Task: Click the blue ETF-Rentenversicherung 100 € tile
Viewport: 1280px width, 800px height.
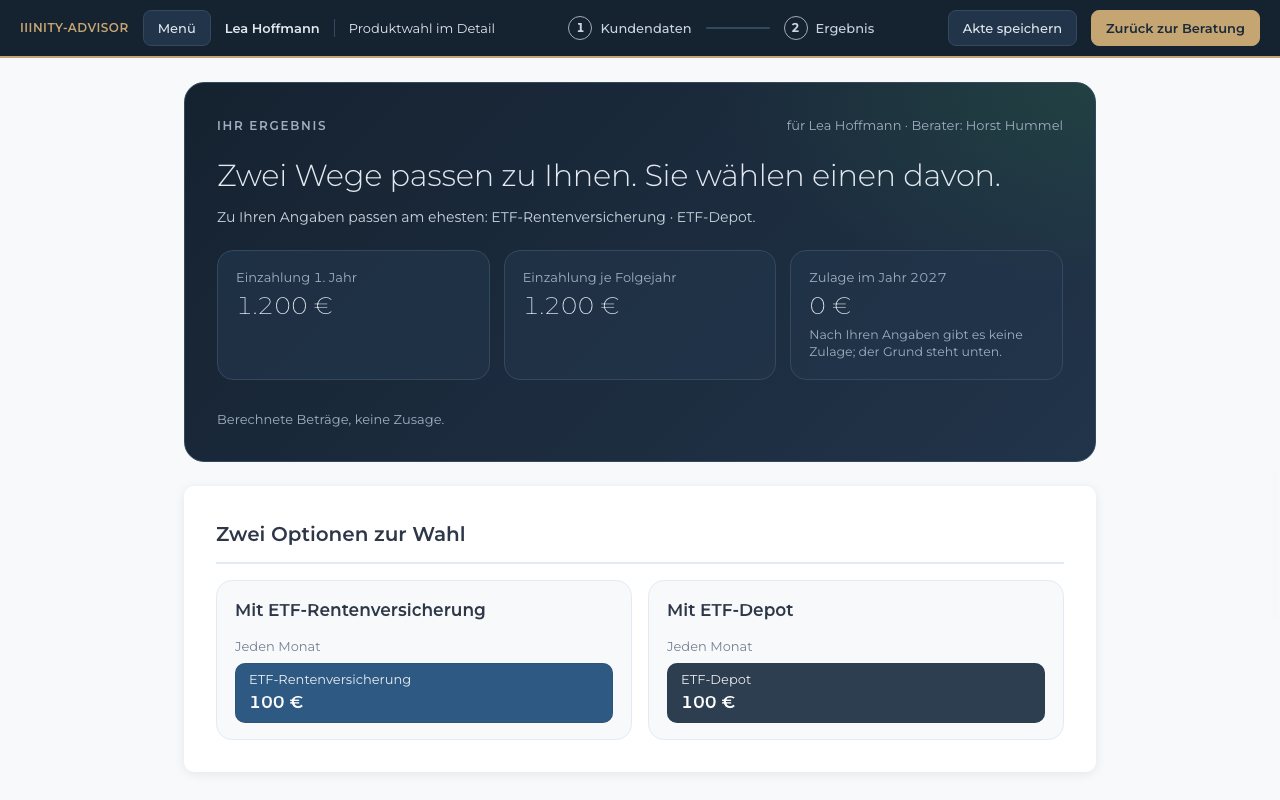Action: click(424, 692)
